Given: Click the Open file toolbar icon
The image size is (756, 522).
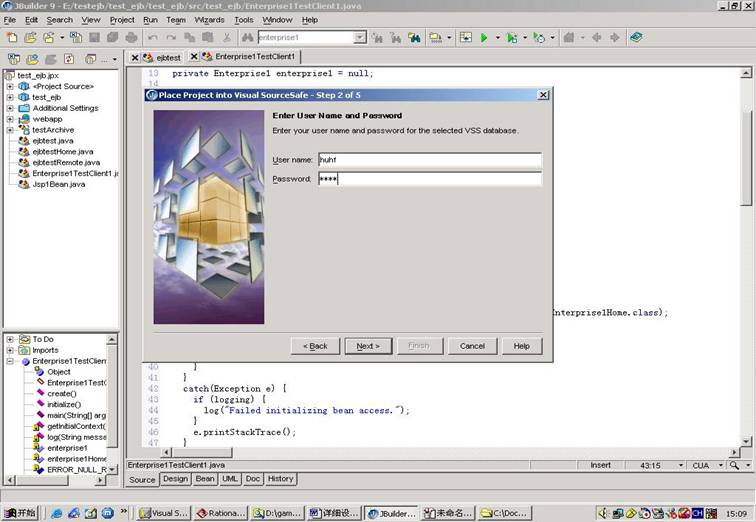Looking at the screenshot, I should click(x=30, y=38).
